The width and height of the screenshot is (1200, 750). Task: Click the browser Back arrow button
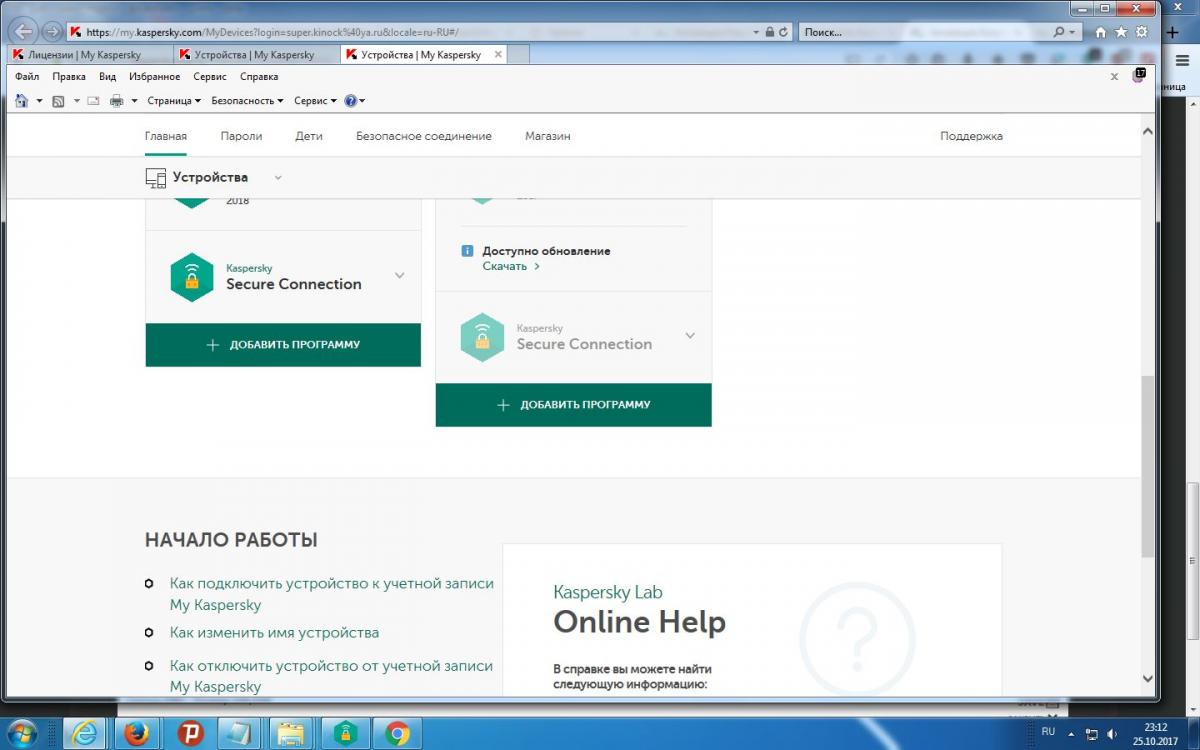click(x=24, y=31)
